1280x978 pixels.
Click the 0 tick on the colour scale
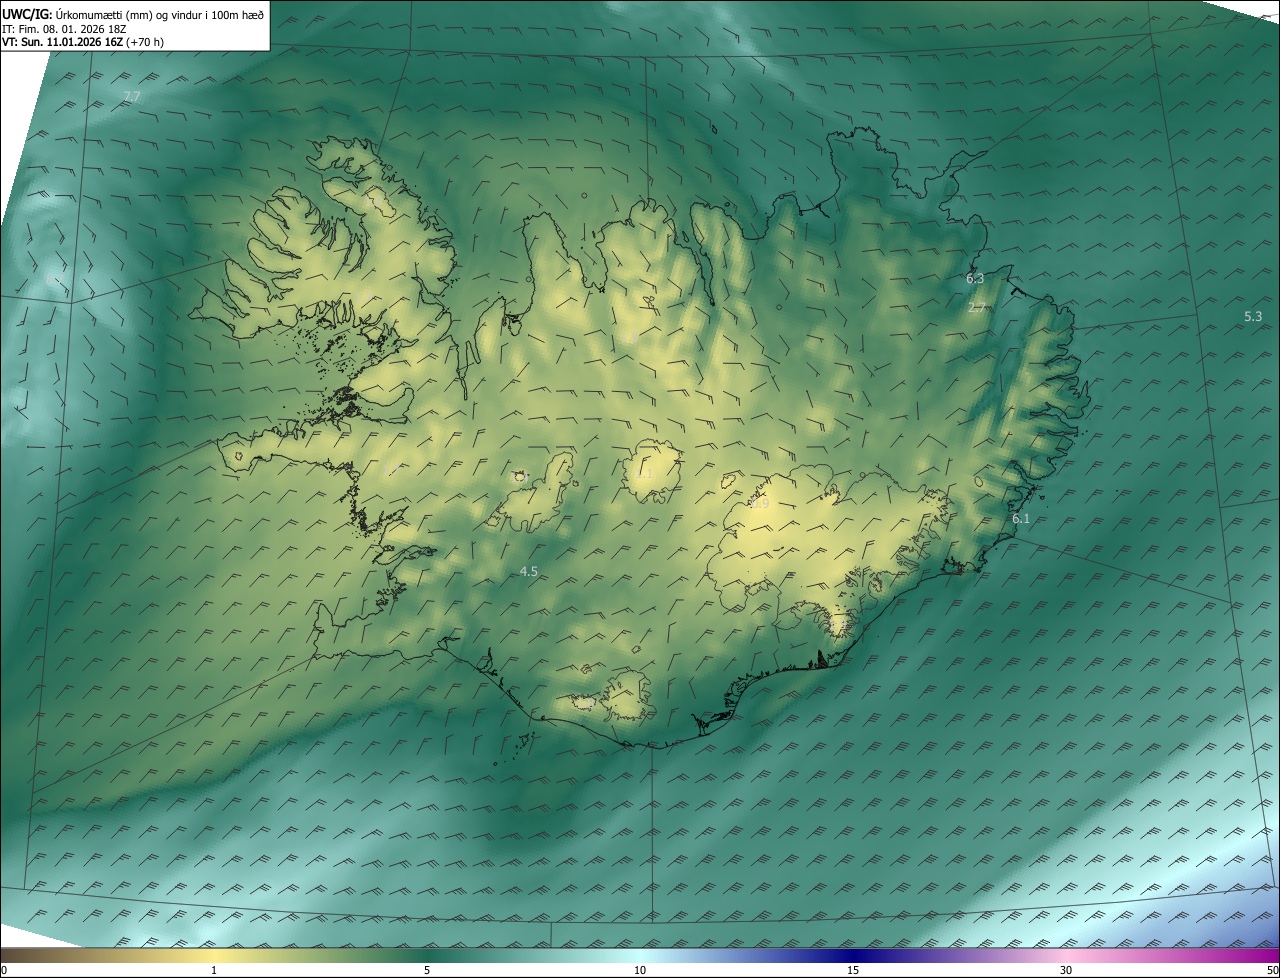click(4, 970)
